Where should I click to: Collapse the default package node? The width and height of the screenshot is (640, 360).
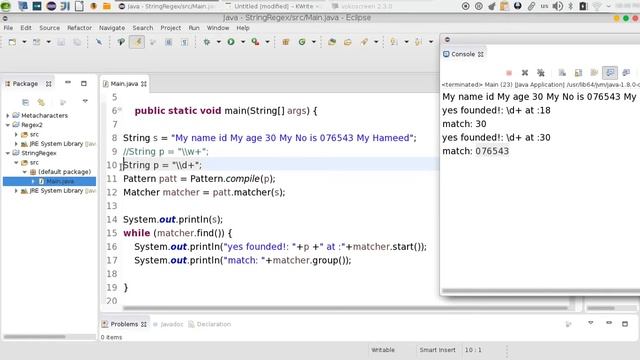click(24, 172)
